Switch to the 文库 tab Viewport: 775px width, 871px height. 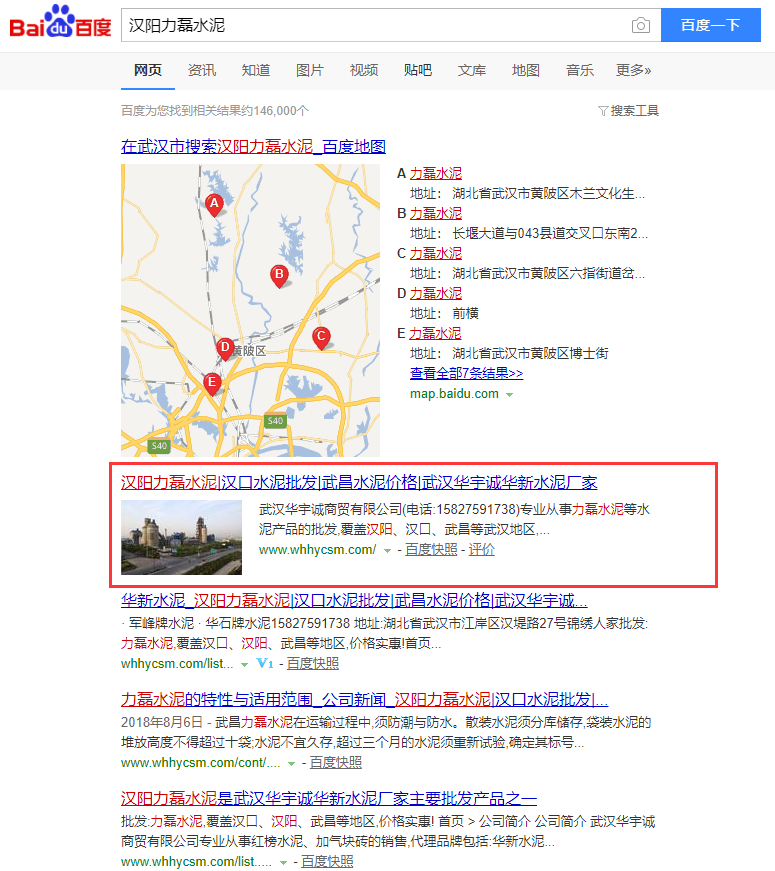click(x=472, y=71)
